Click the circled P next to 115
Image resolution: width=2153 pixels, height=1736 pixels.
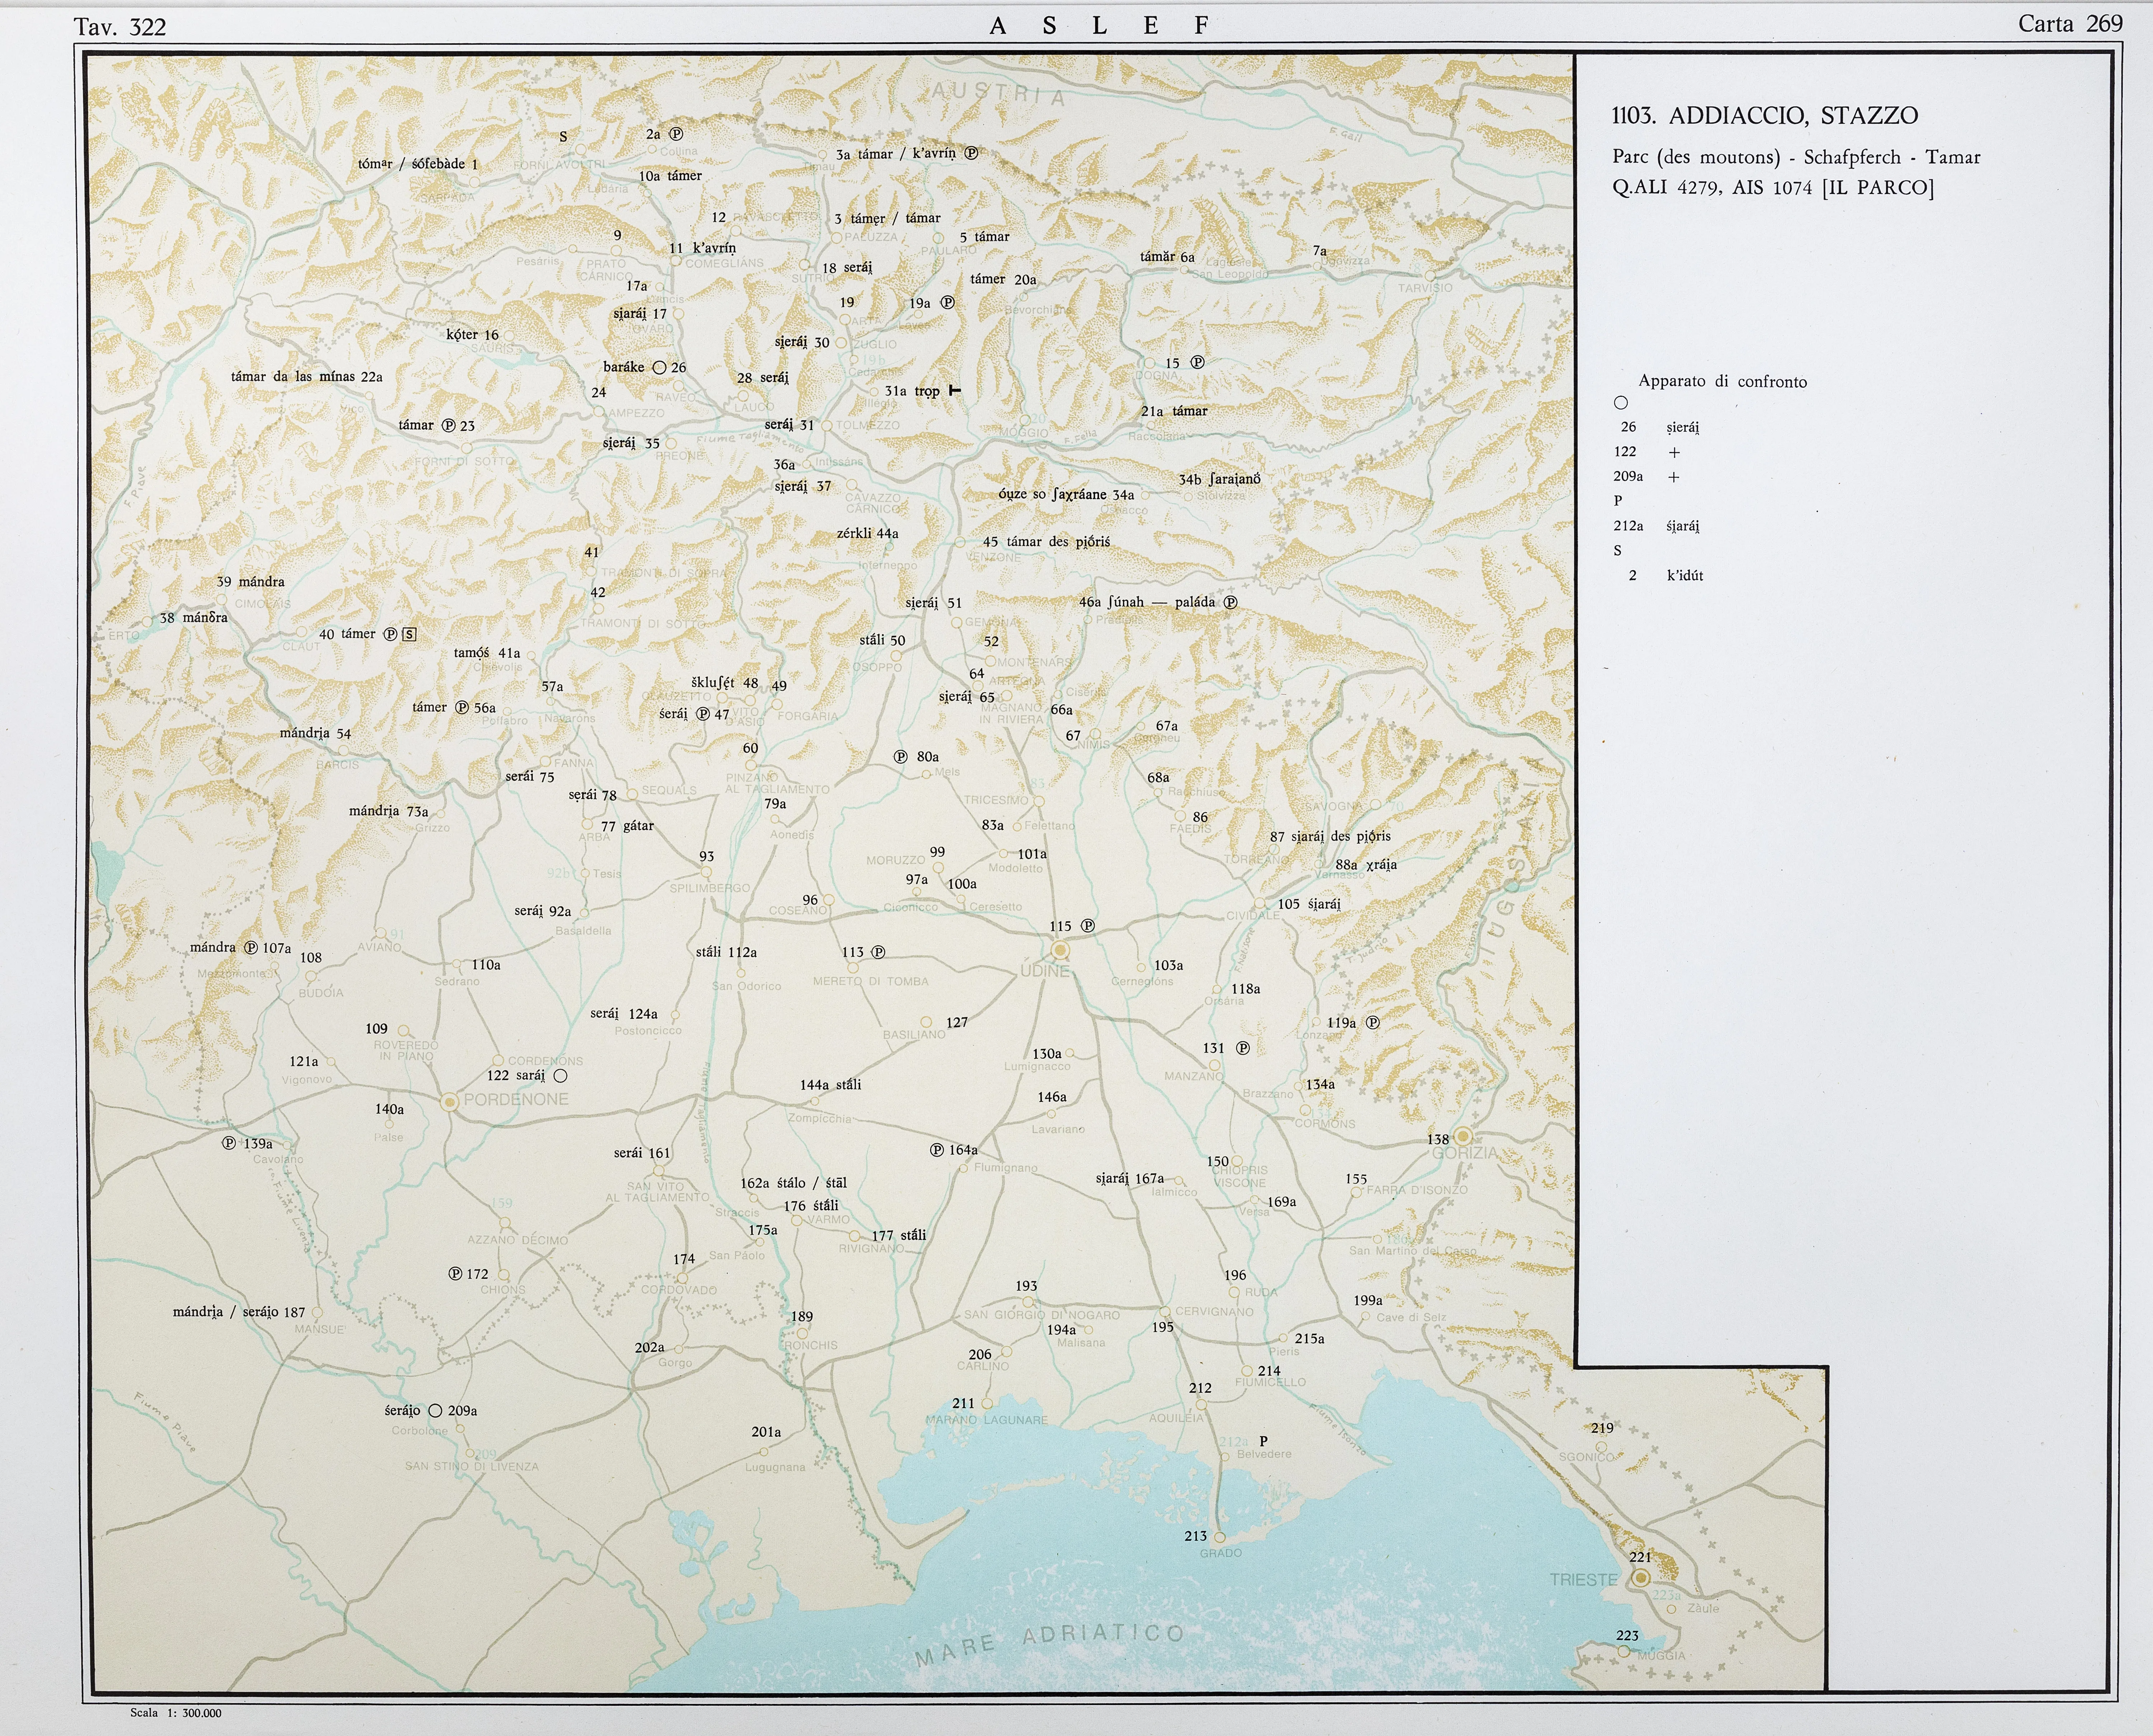1088,926
